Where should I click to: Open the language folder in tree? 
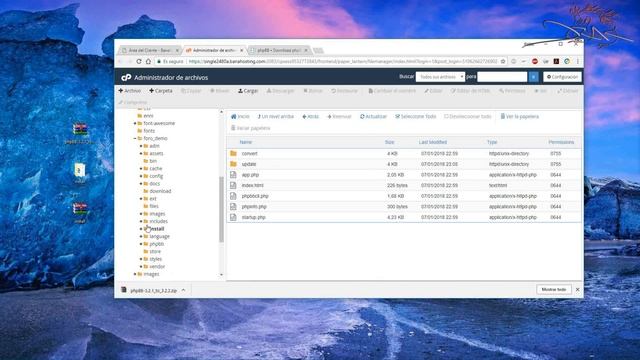159,236
